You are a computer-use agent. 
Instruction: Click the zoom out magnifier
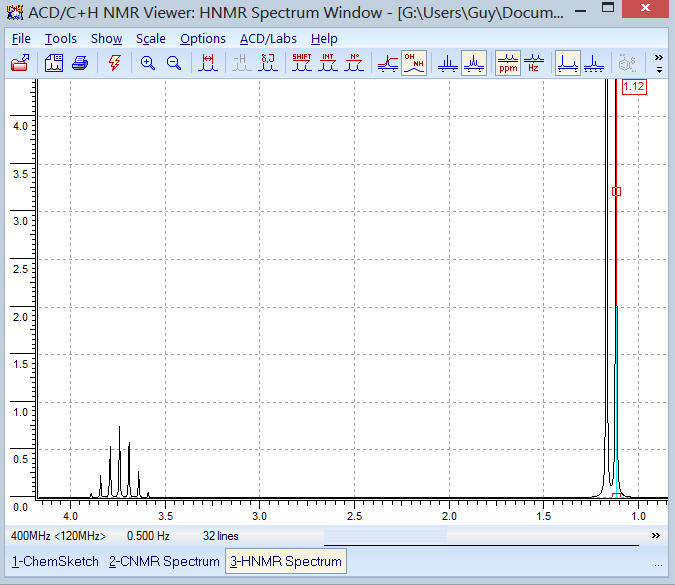174,63
